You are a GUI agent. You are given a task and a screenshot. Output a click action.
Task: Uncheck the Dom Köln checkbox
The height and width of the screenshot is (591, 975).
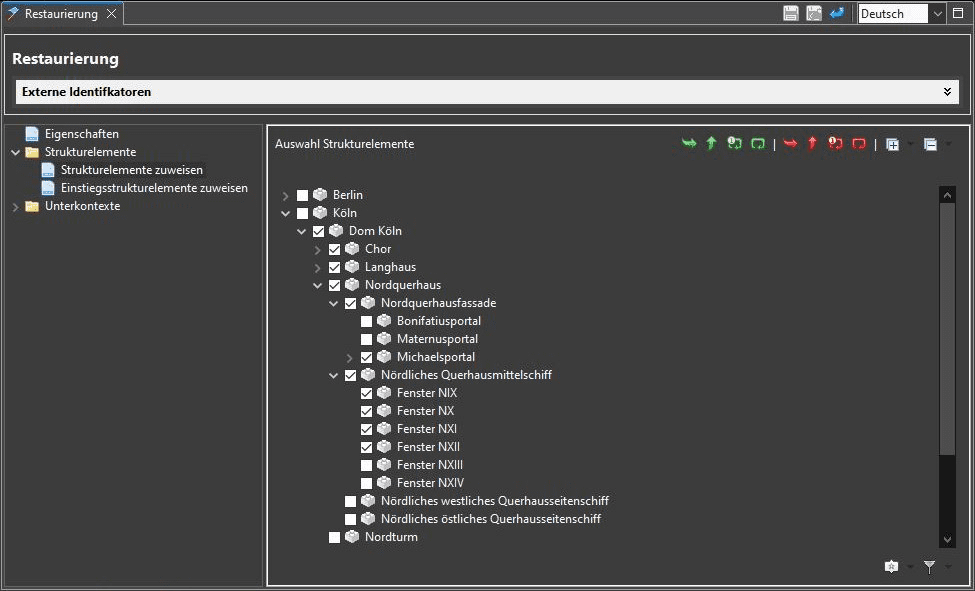318,231
